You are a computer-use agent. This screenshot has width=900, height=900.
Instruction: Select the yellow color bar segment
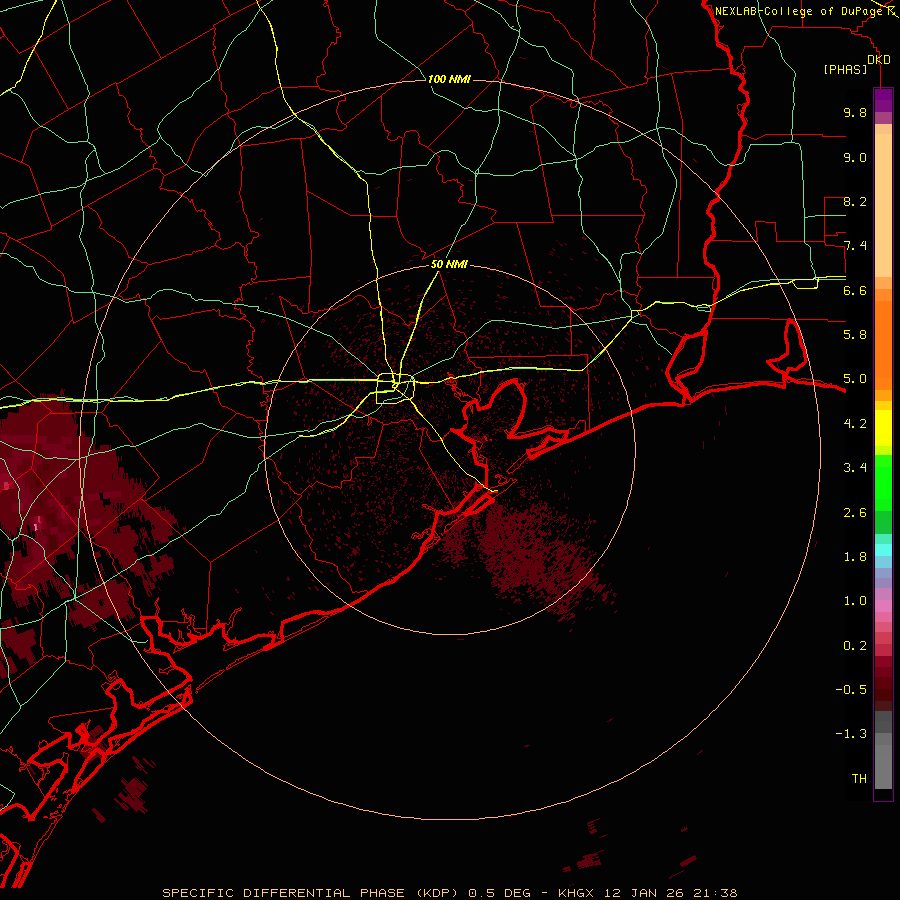coord(883,428)
